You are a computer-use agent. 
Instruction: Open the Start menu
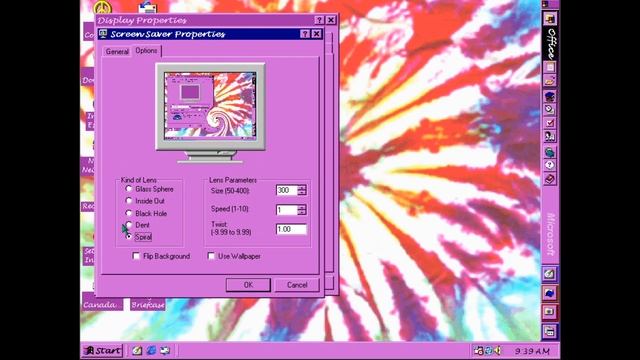(102, 351)
